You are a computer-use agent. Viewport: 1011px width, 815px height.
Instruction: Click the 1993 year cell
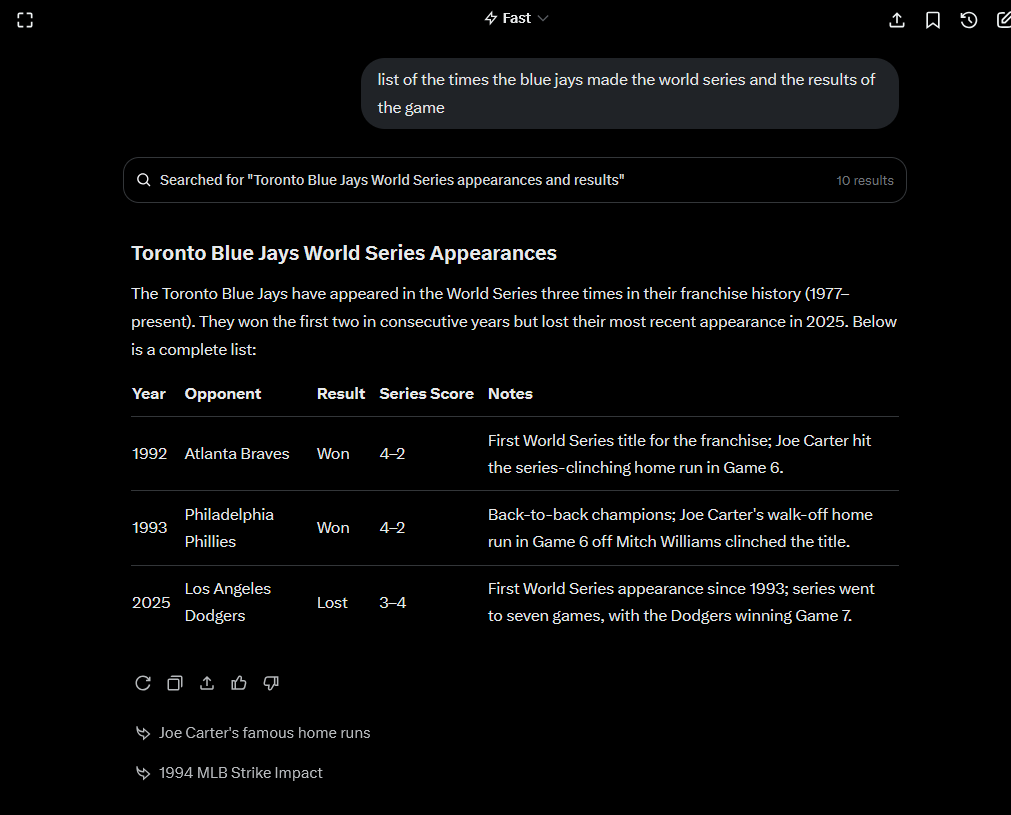[150, 528]
